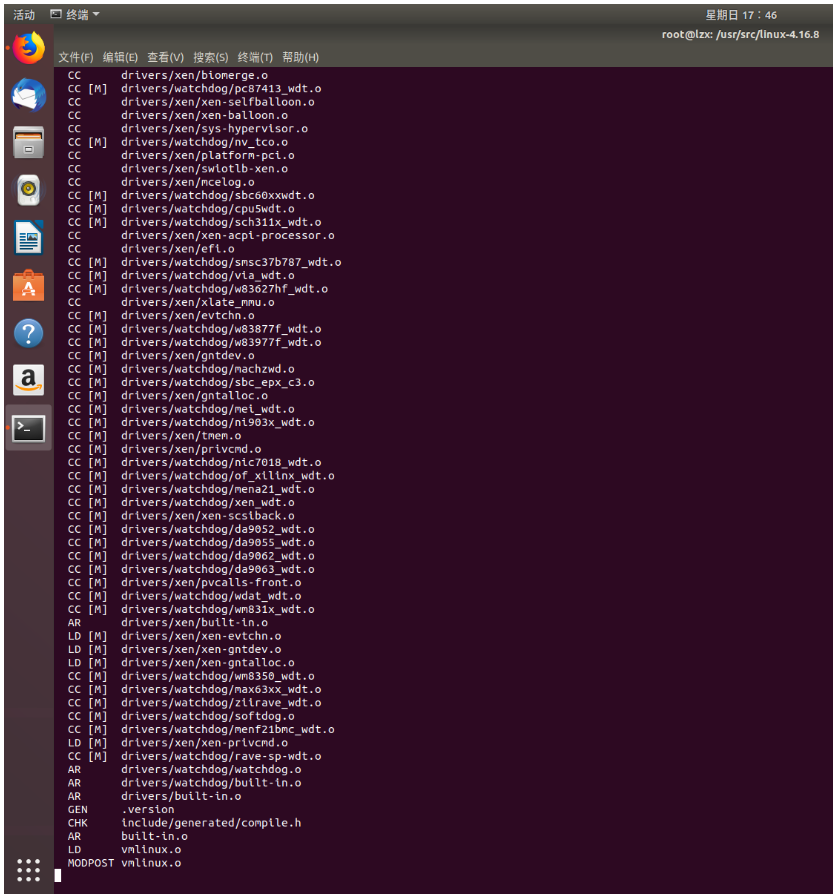This screenshot has width=833, height=895.
Task: Open the Files manager icon
Action: click(29, 142)
